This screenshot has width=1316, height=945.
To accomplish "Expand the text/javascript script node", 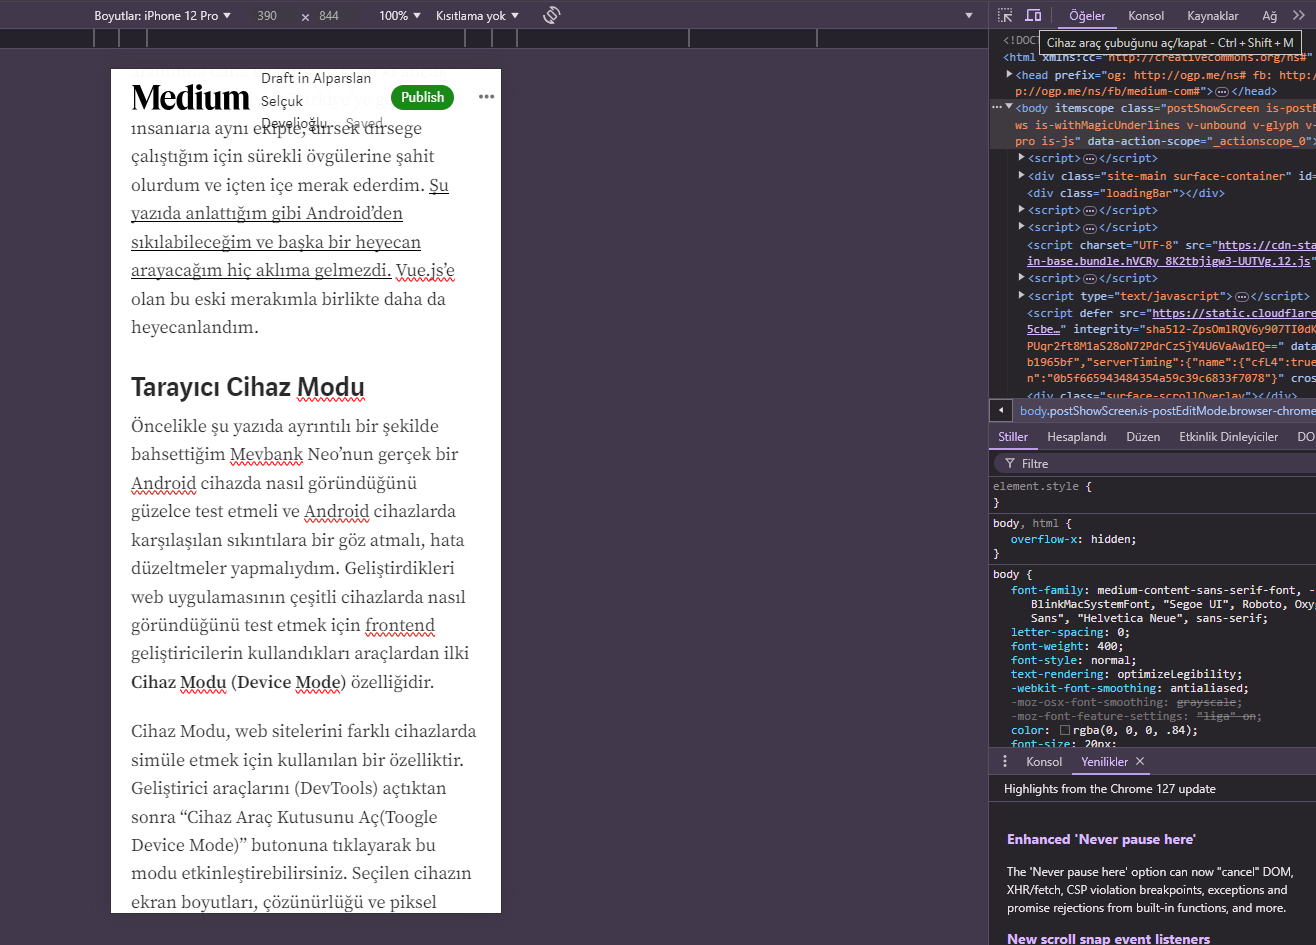I will (1021, 296).
